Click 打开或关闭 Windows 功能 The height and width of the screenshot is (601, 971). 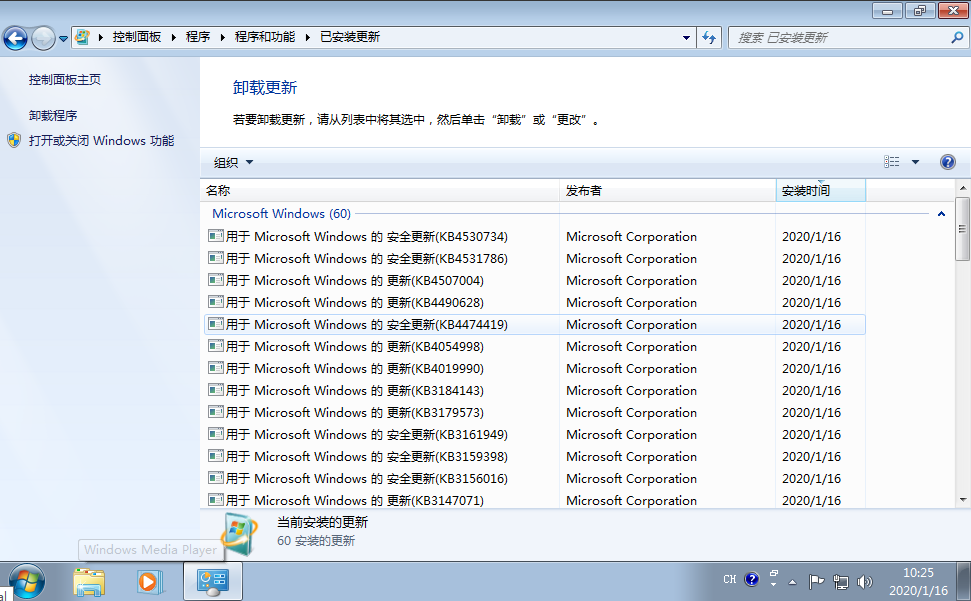(x=102, y=140)
